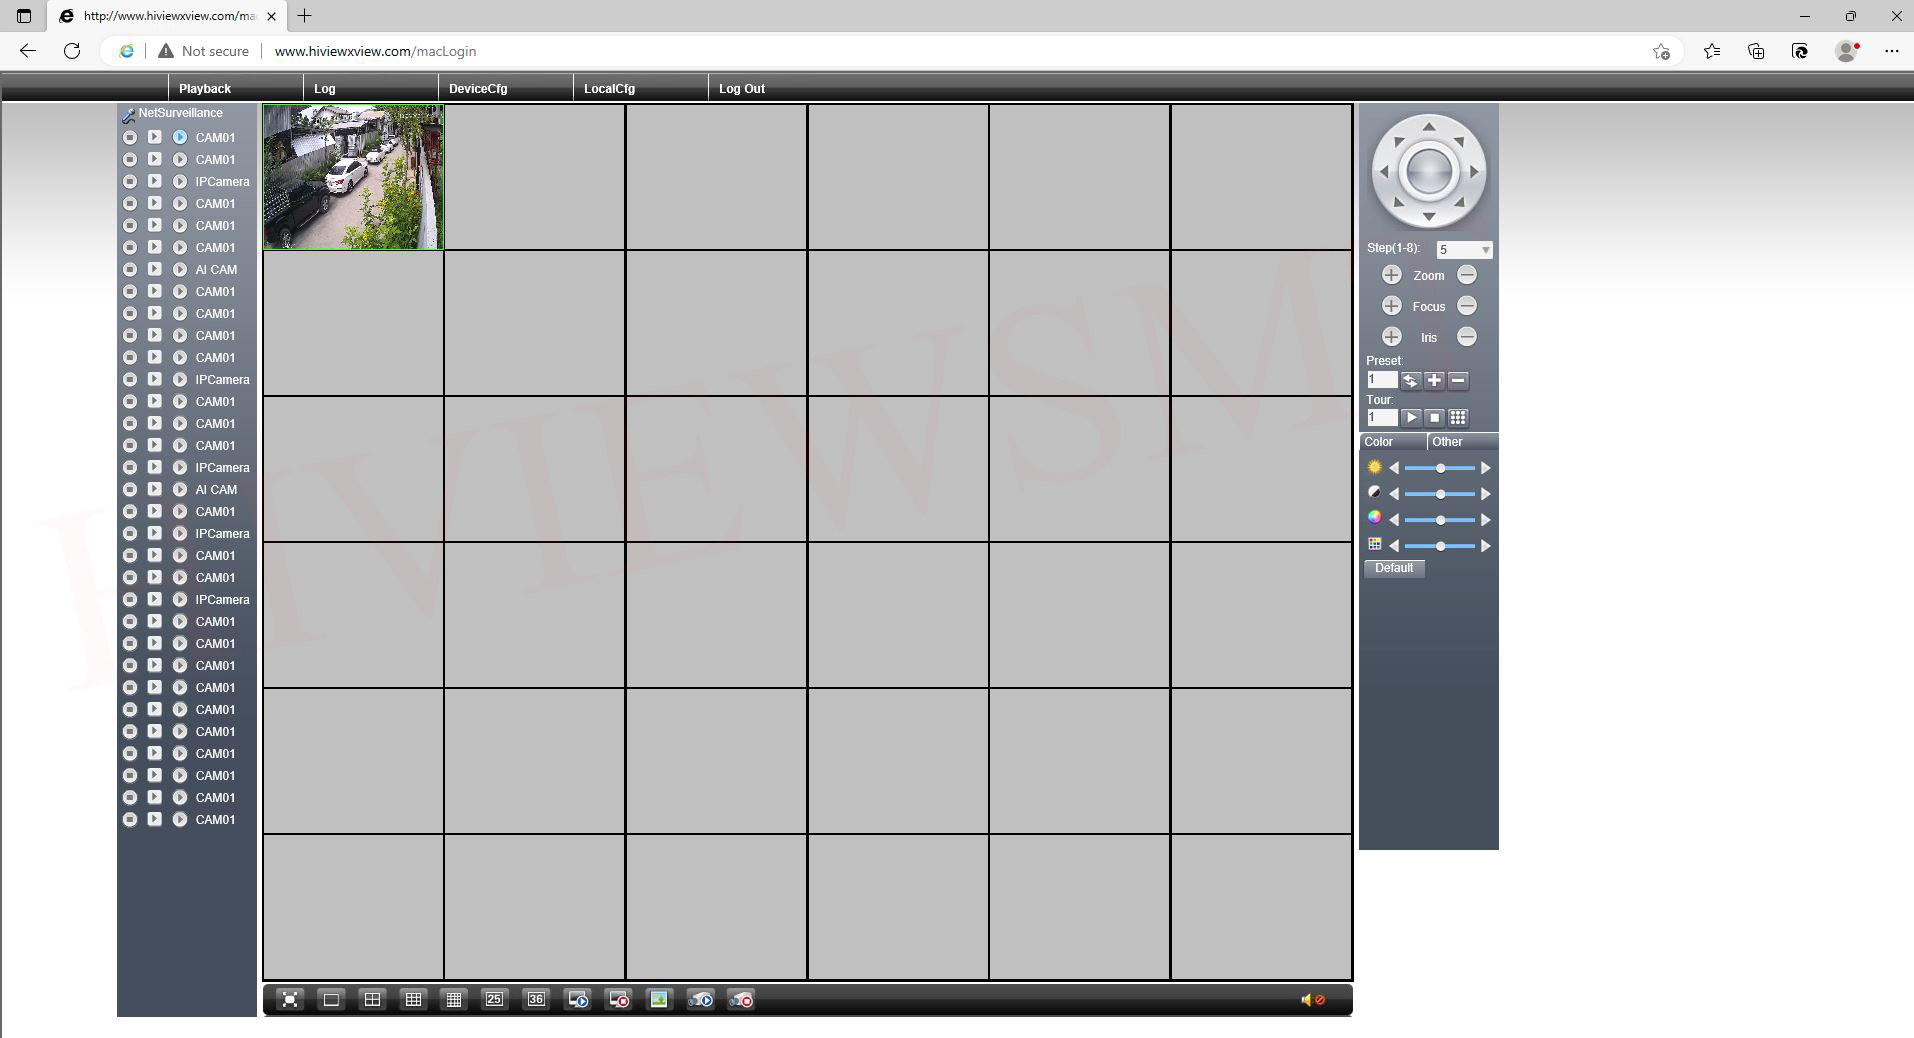Capture a snapshot with the picture icon
This screenshot has width=1914, height=1038.
(x=659, y=1000)
